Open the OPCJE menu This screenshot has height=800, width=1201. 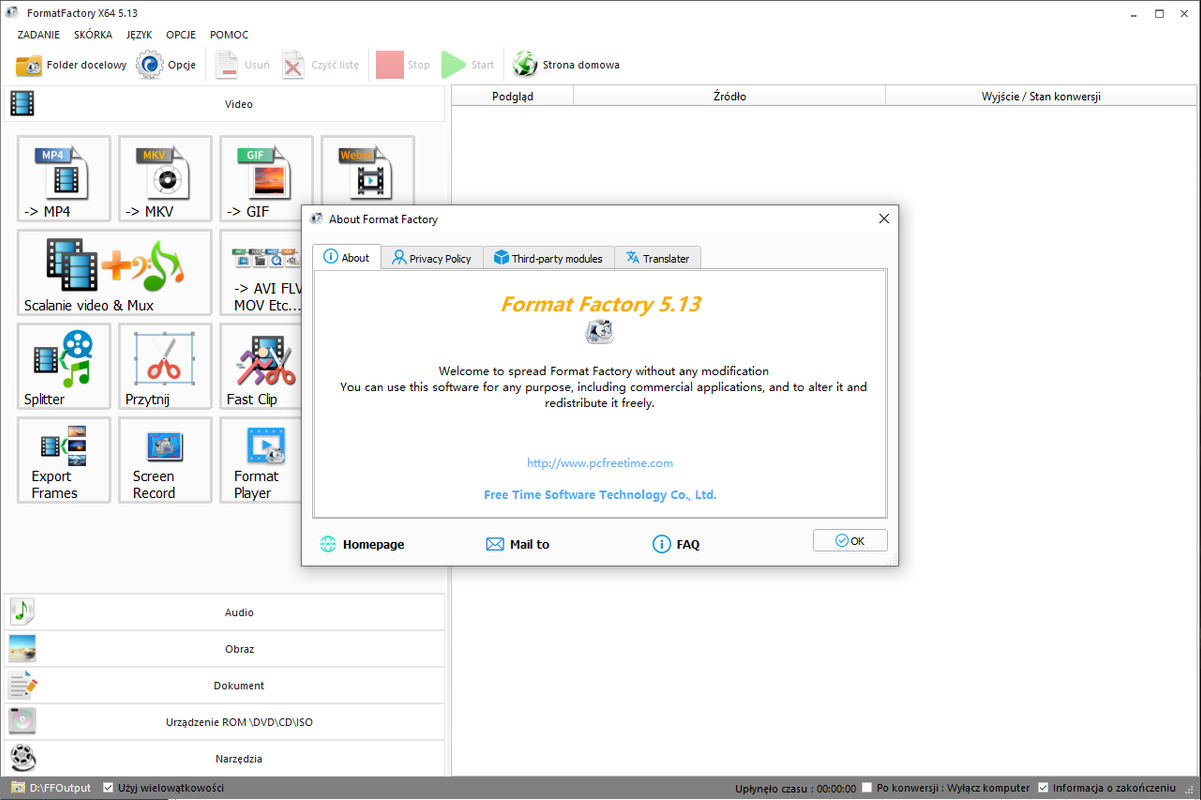point(181,35)
